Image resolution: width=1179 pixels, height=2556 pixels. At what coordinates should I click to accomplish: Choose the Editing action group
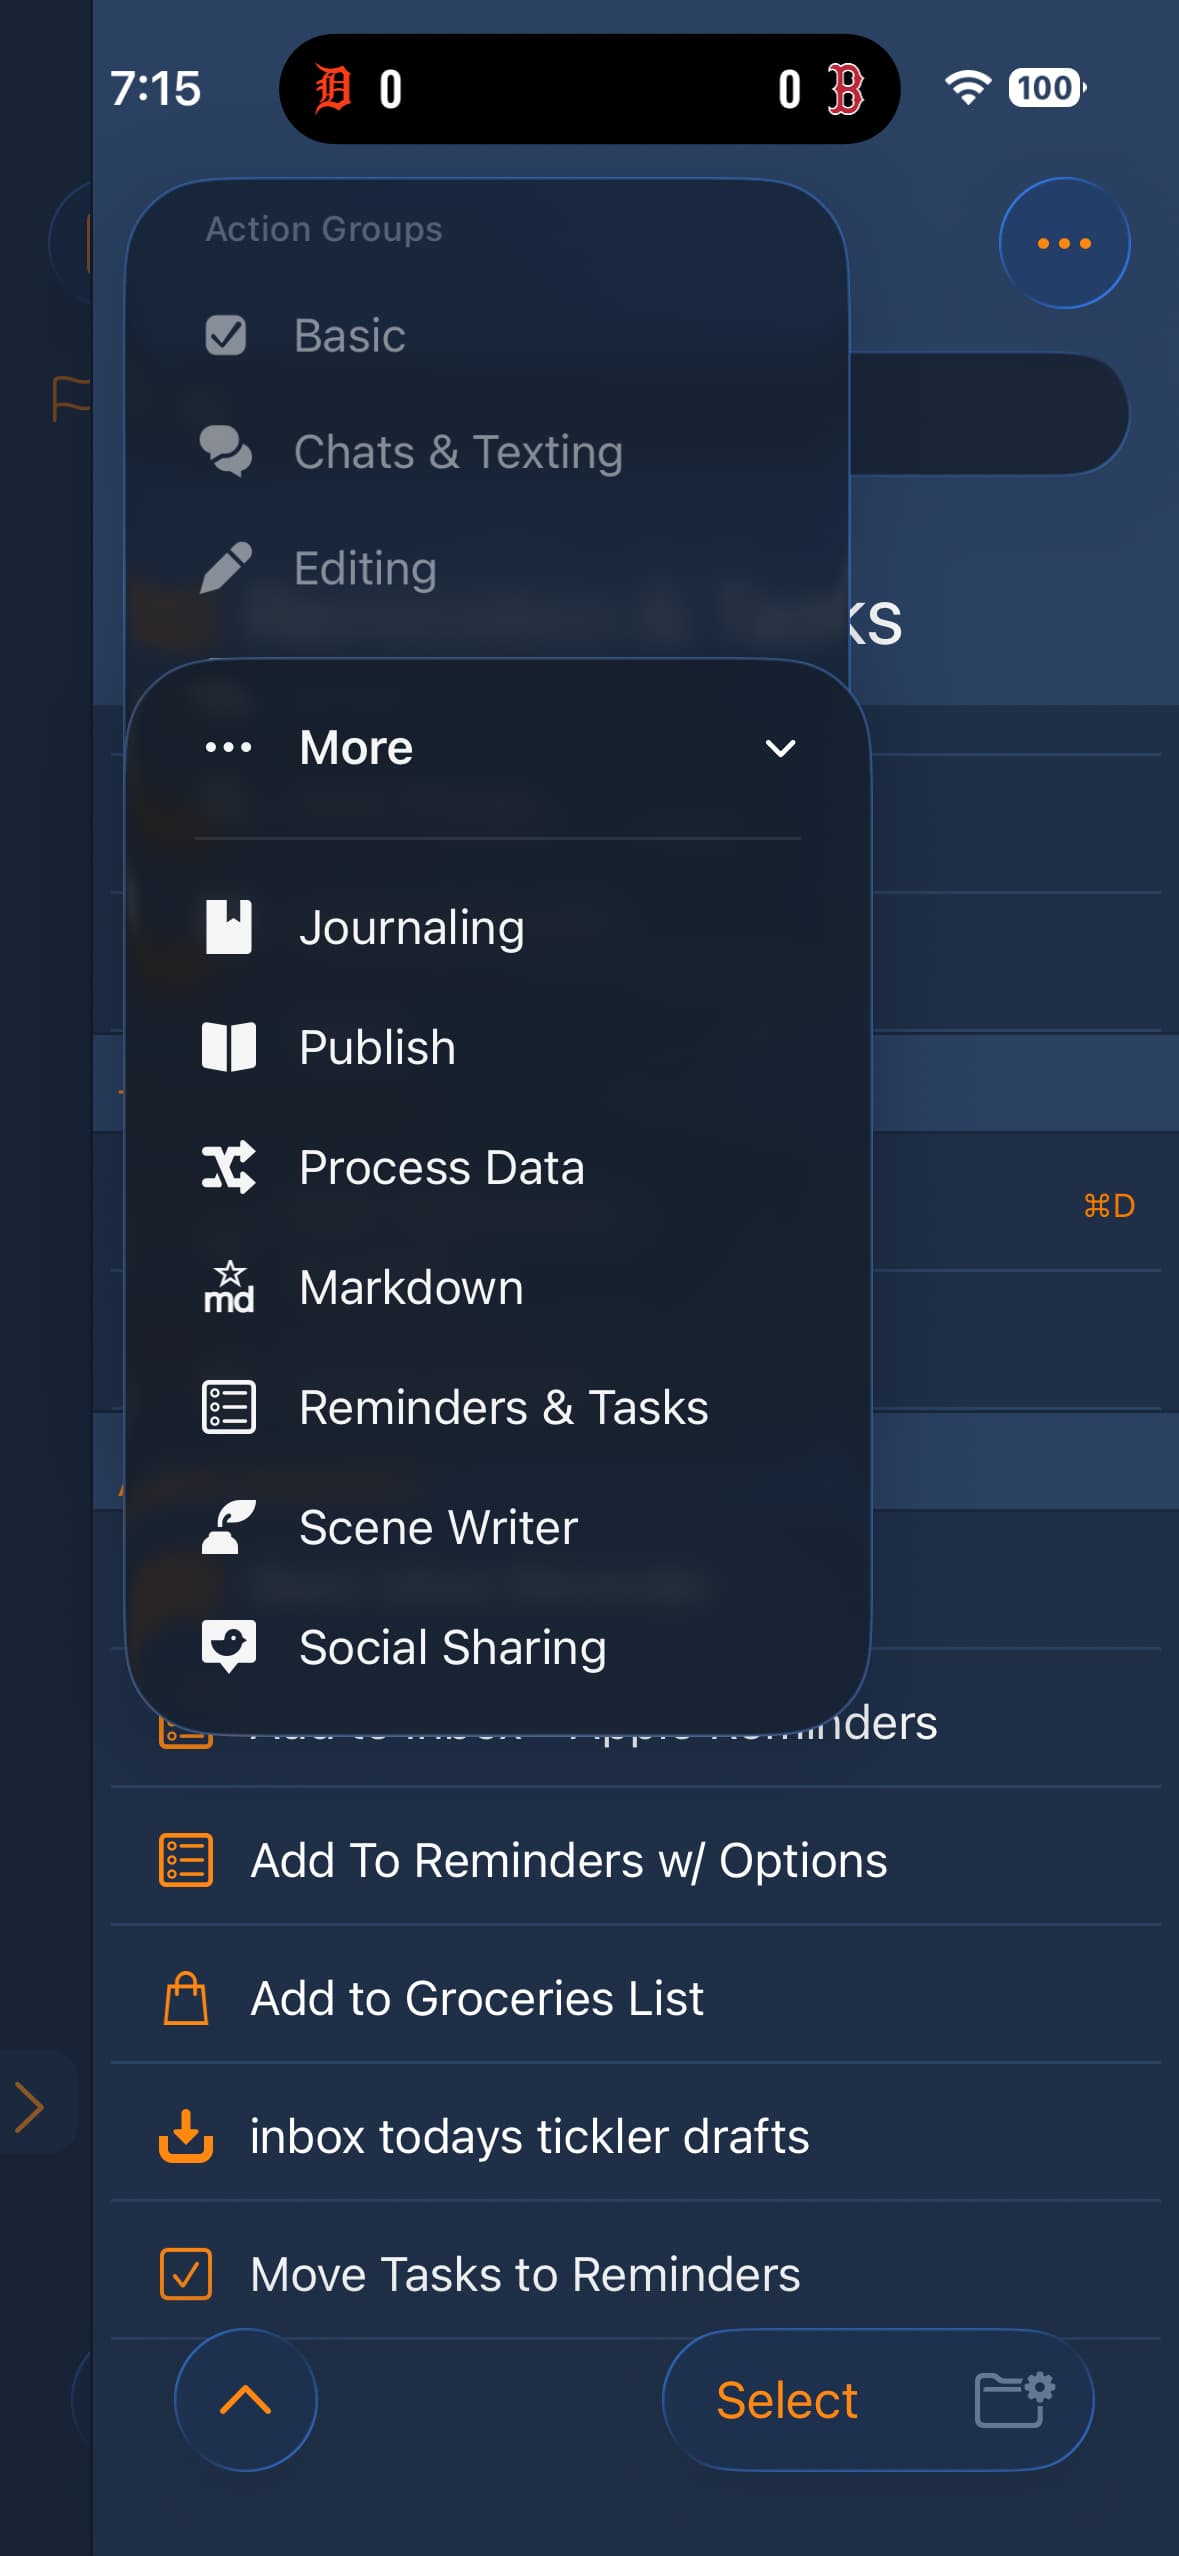365,568
